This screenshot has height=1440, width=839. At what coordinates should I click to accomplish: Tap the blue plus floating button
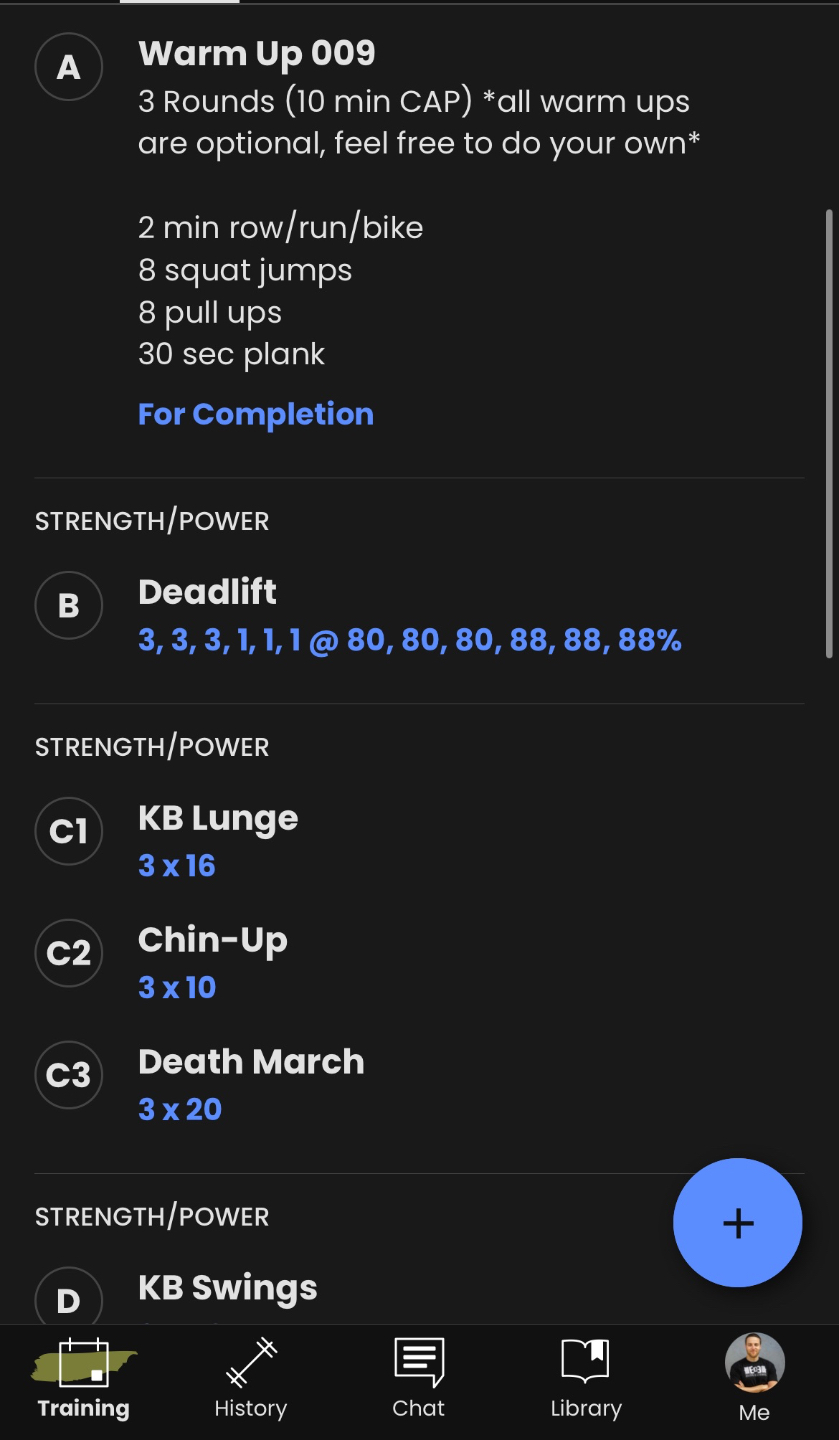[737, 1222]
